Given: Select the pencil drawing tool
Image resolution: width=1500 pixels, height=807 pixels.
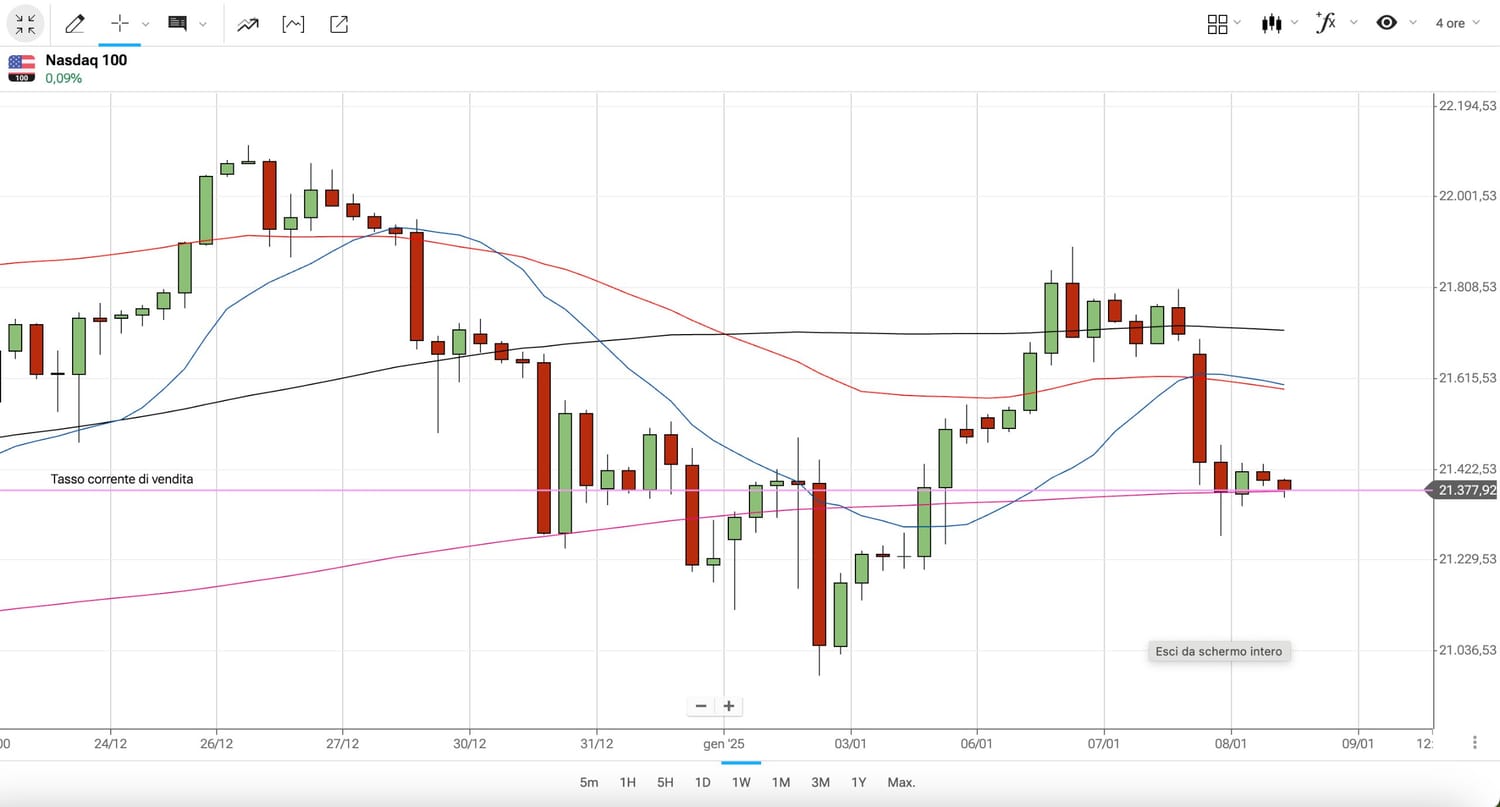Looking at the screenshot, I should [75, 23].
